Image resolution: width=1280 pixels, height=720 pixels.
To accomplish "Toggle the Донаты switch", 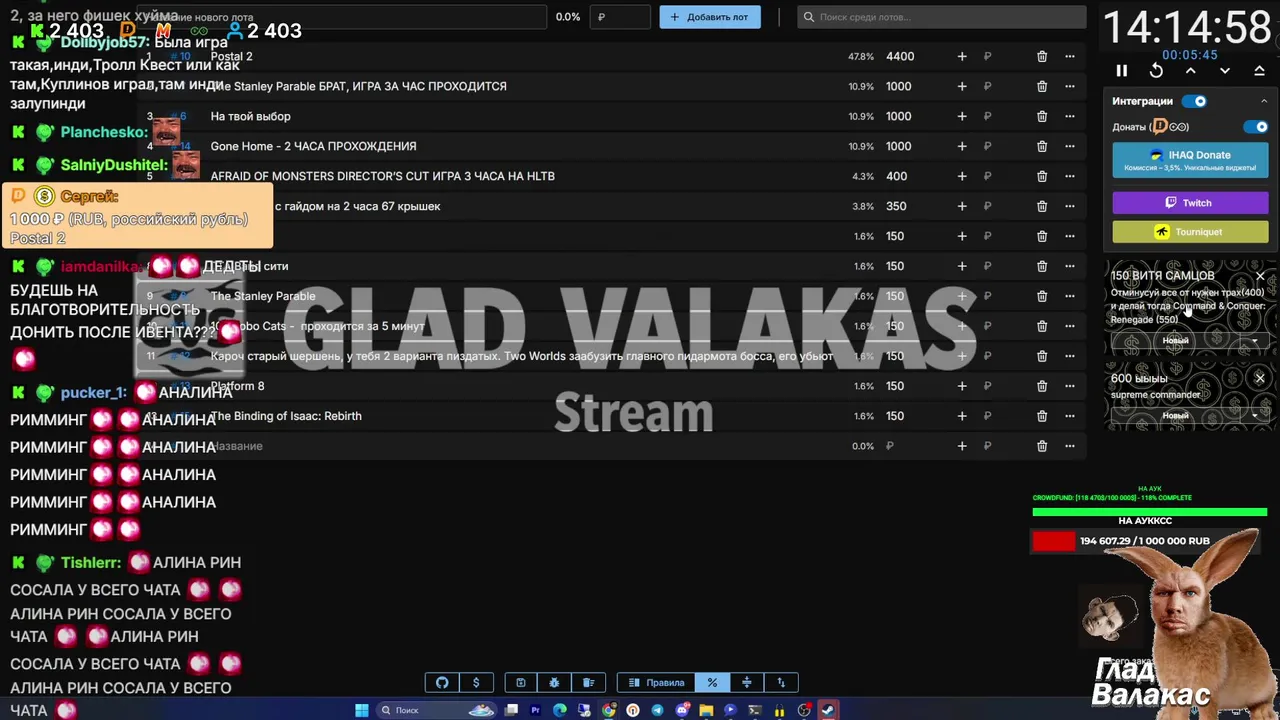I will point(1256,127).
